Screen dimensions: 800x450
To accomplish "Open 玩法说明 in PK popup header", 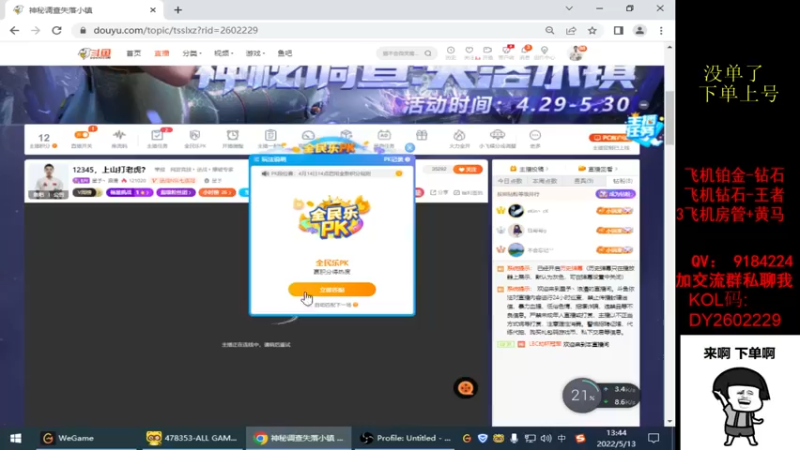I will pos(271,160).
